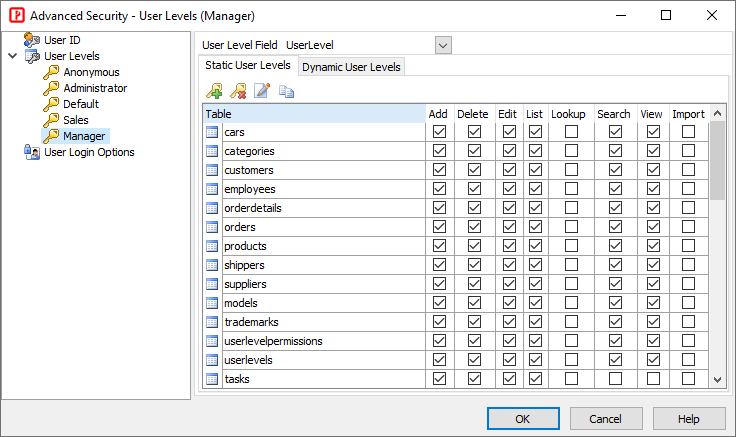
Task: Click the Add User Level key icon
Action: coord(214,91)
